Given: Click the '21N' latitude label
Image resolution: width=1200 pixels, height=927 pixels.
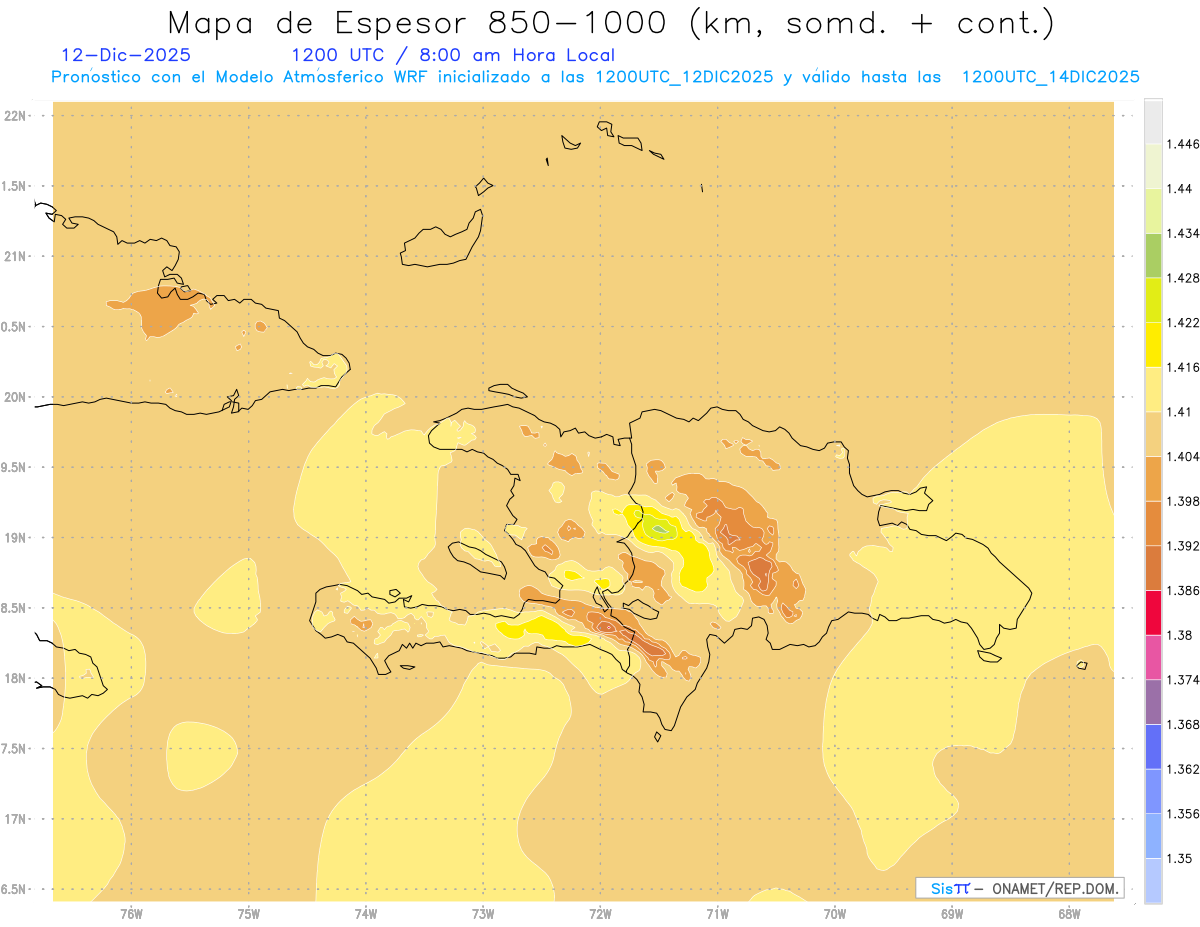Looking at the screenshot, I should click(14, 257).
